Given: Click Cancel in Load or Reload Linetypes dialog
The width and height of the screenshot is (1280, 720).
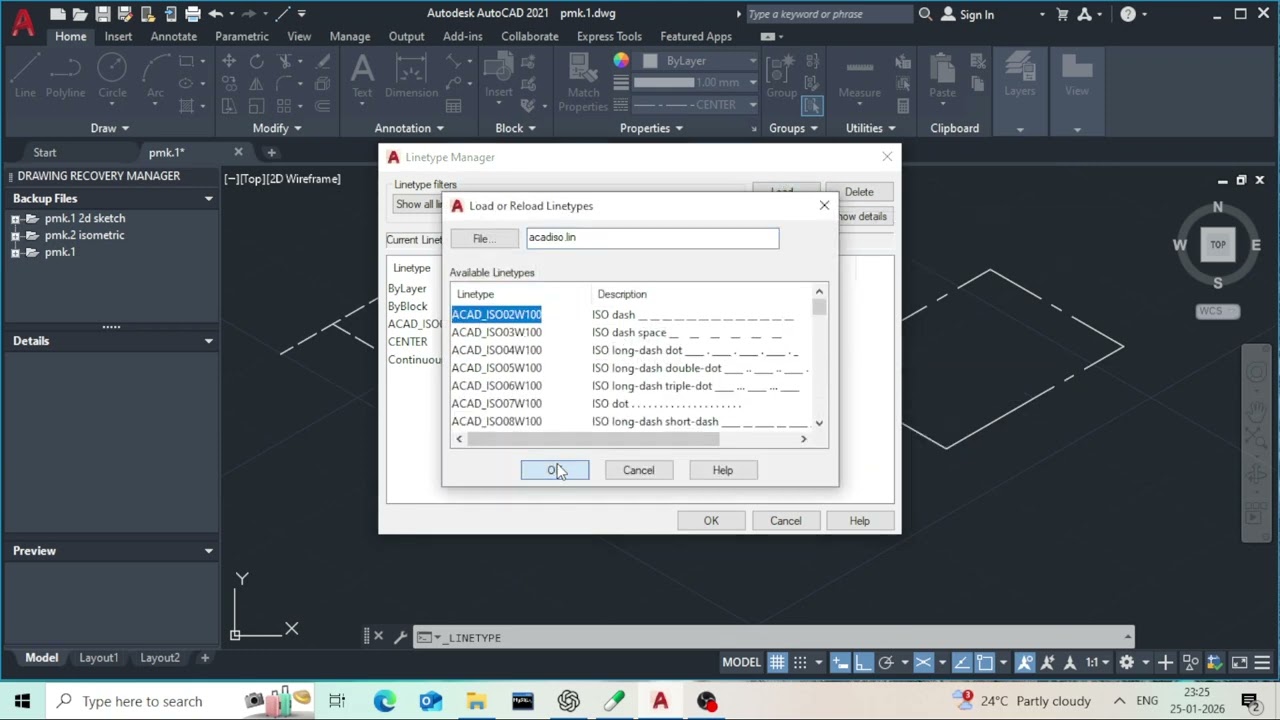Looking at the screenshot, I should pos(639,470).
